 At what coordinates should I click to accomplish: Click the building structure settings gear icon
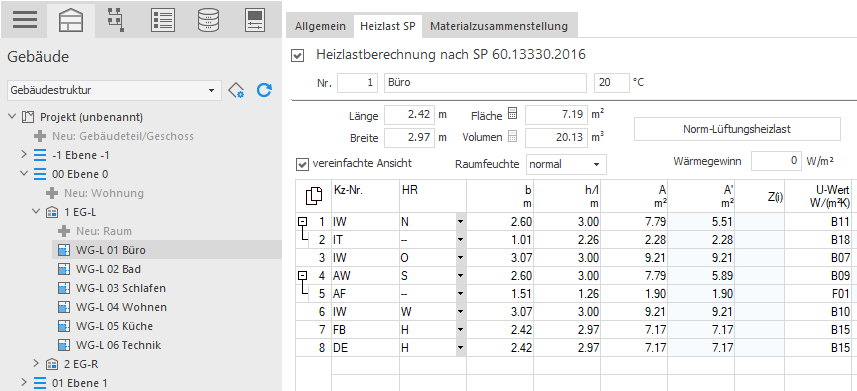coord(236,90)
